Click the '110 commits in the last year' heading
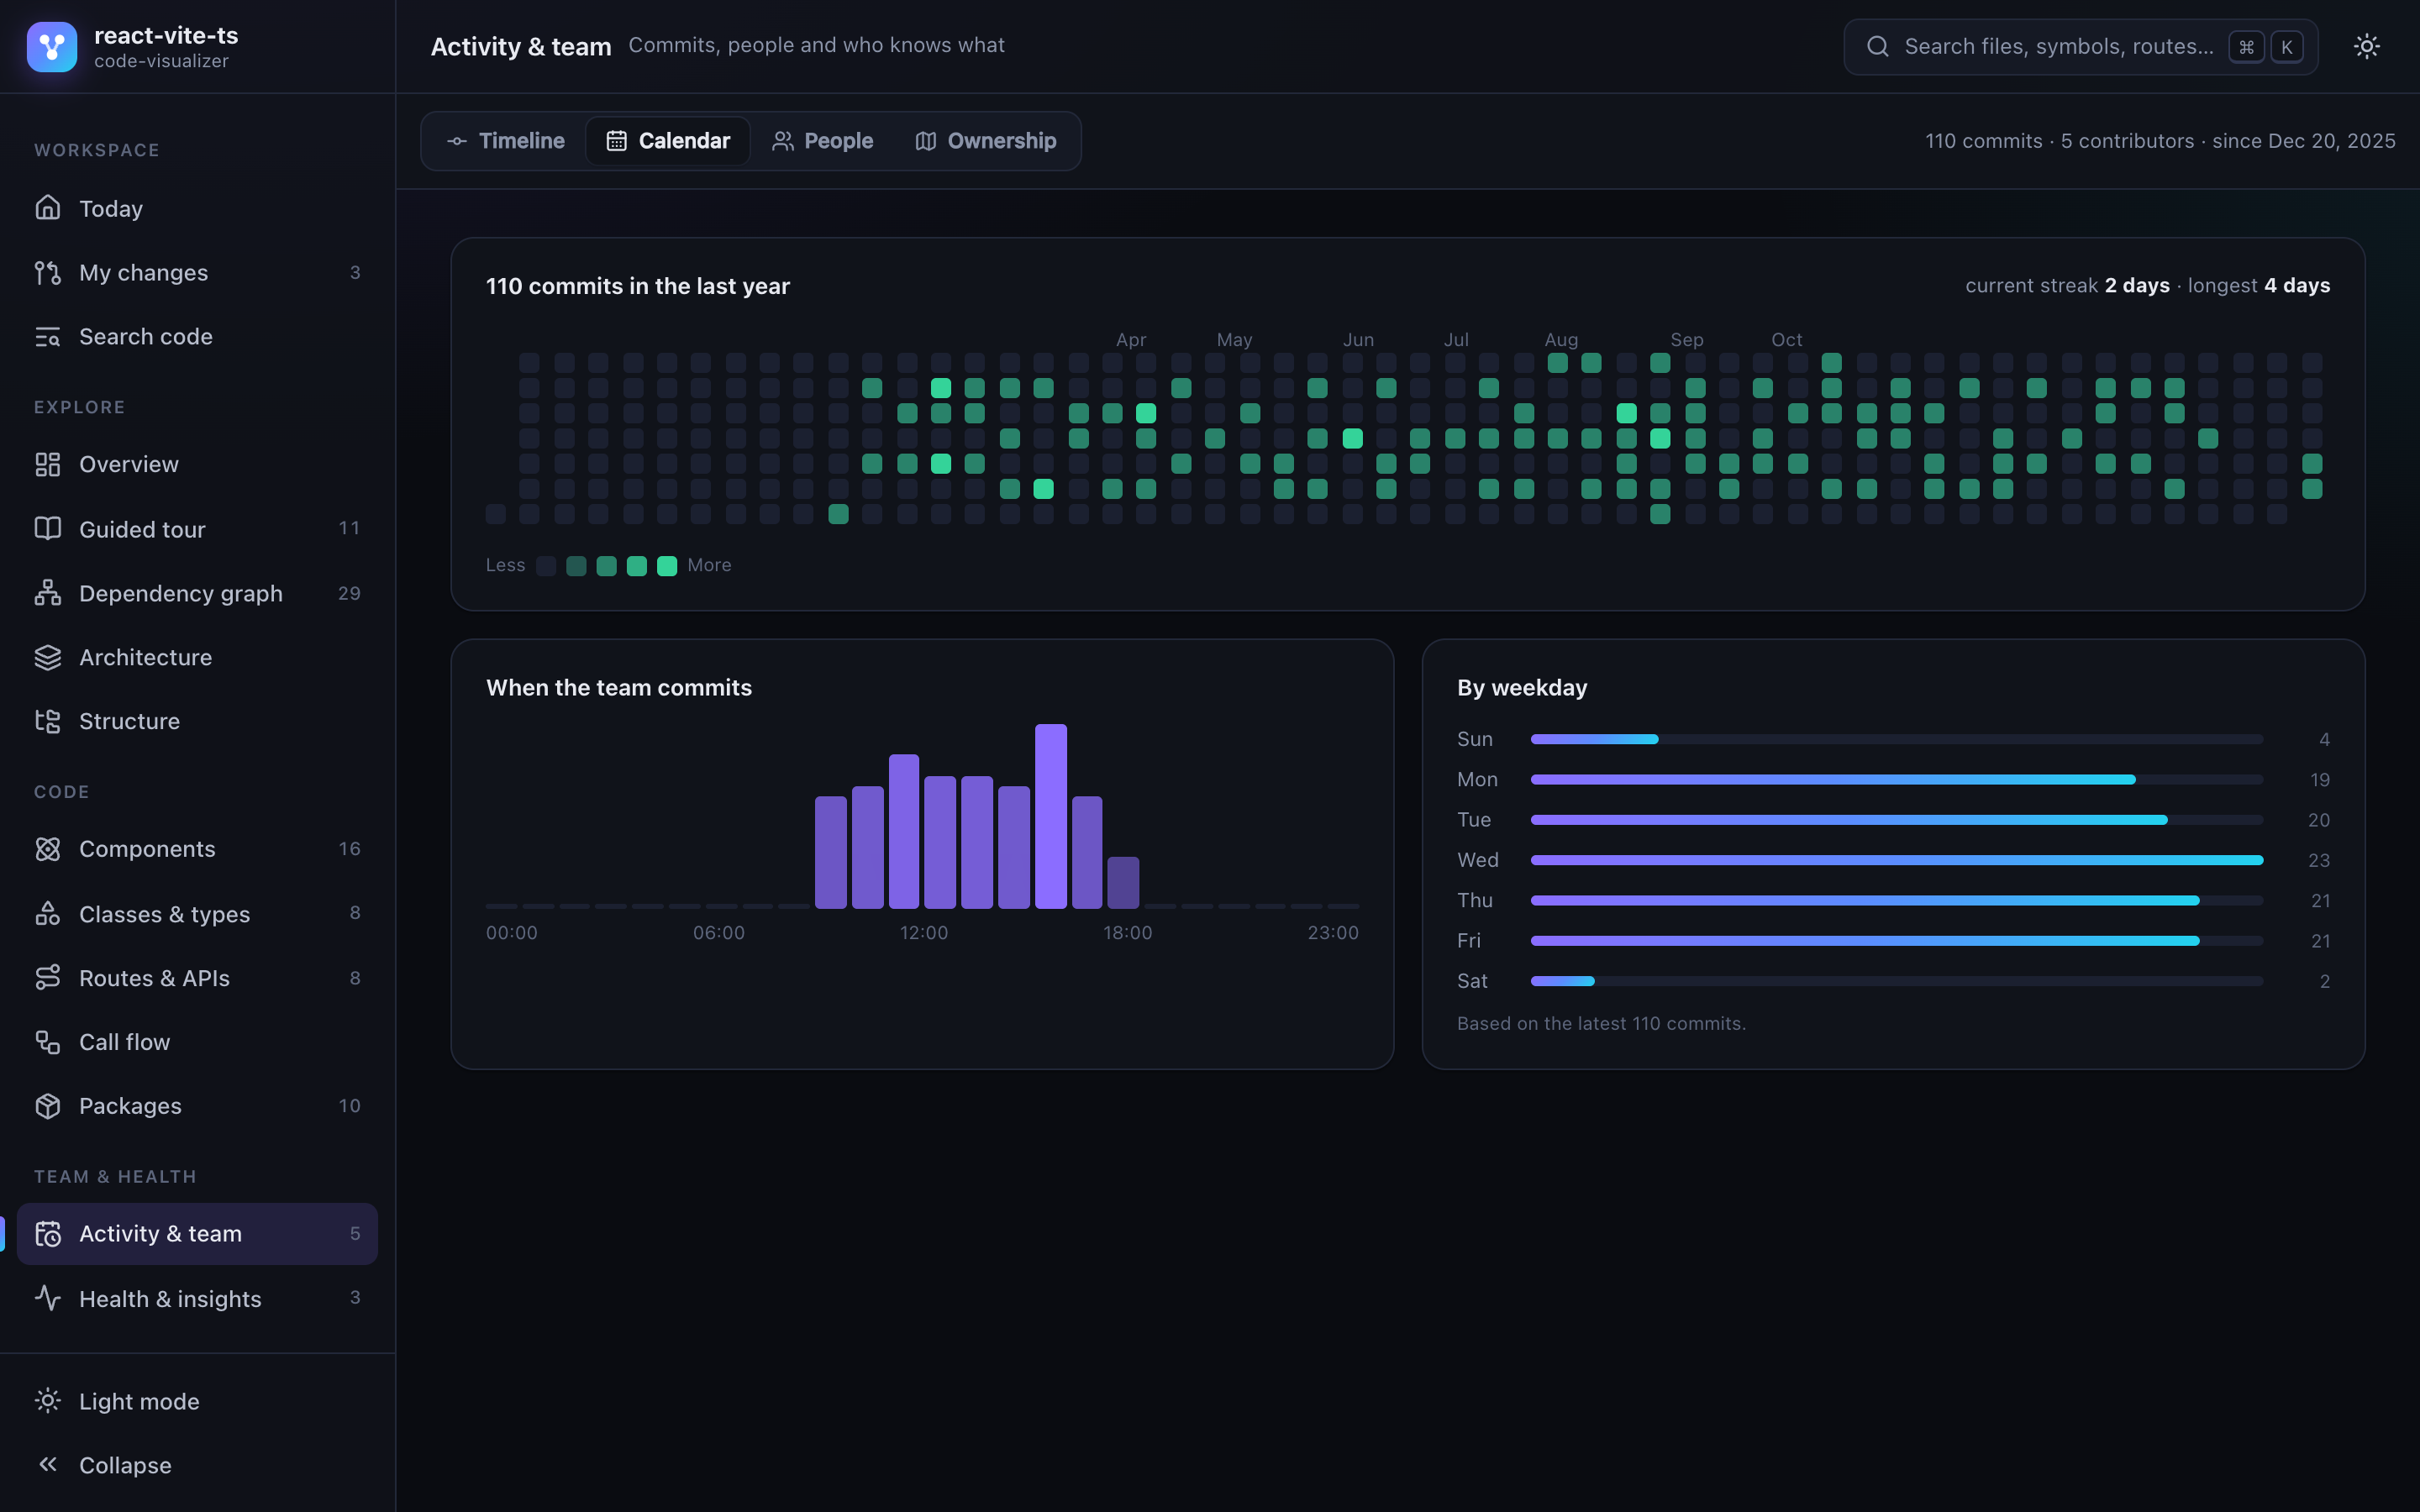2420x1512 pixels. [x=638, y=286]
